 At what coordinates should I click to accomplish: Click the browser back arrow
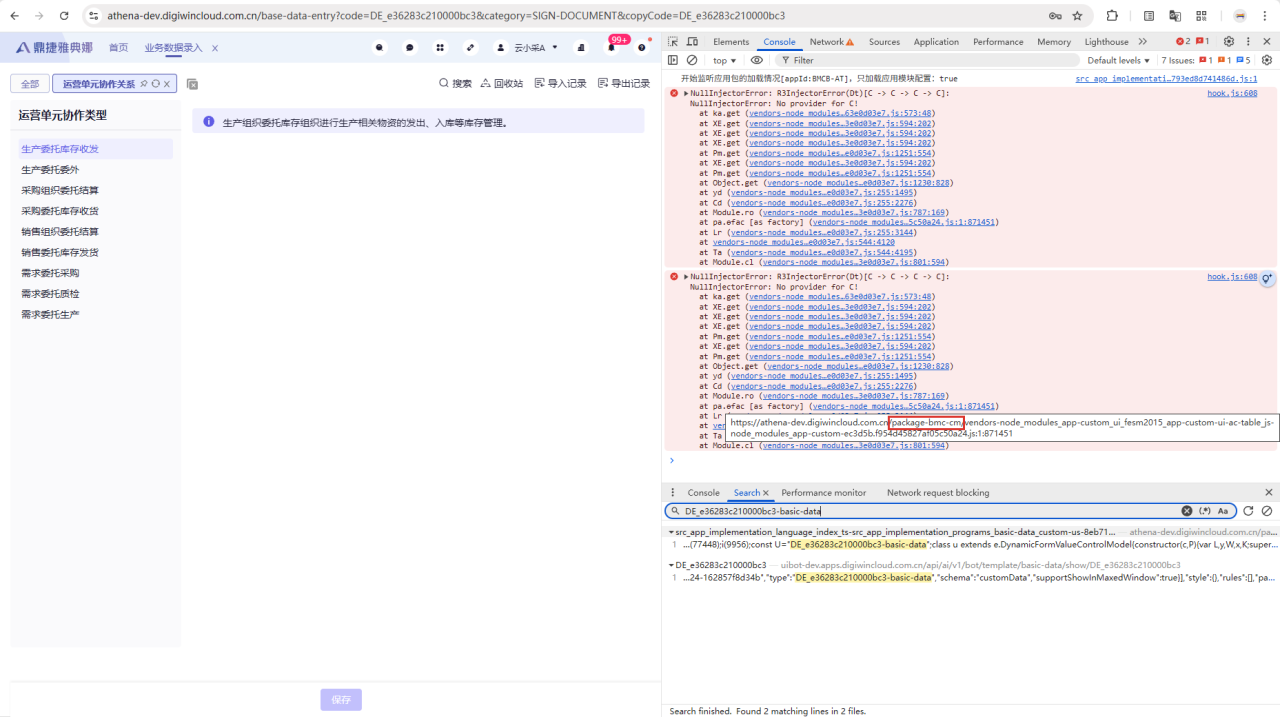click(14, 16)
